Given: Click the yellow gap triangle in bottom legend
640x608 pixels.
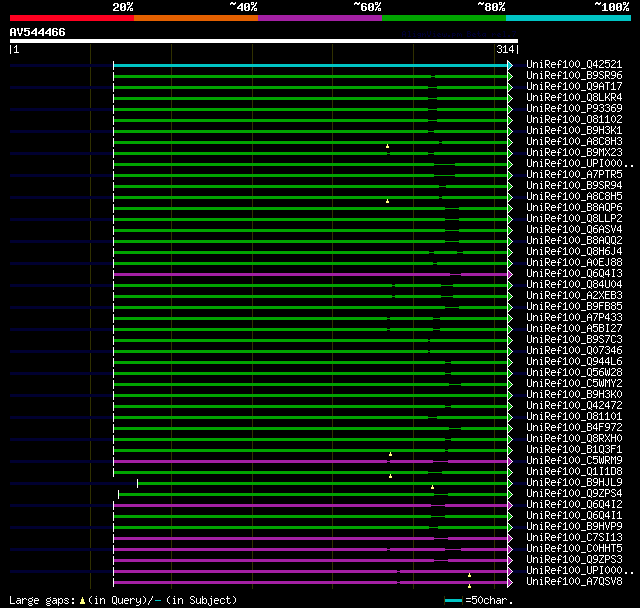Looking at the screenshot, I should [x=82, y=600].
